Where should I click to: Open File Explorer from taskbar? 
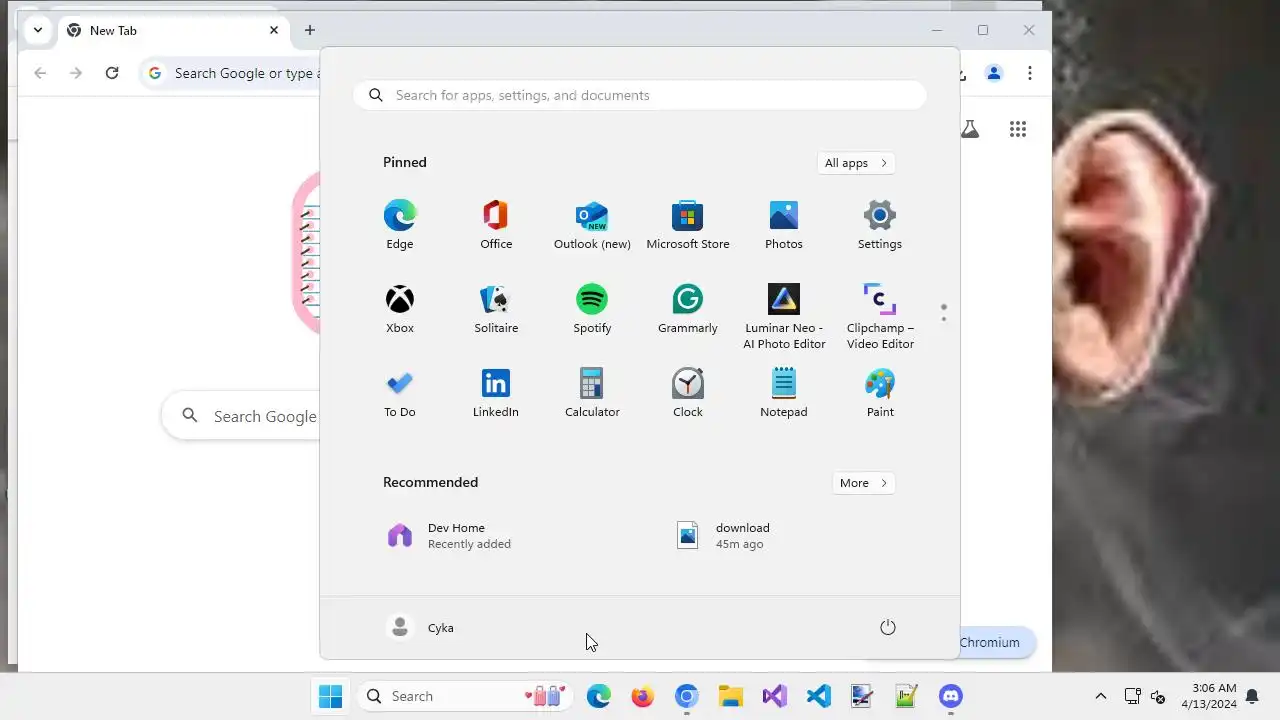(x=730, y=696)
